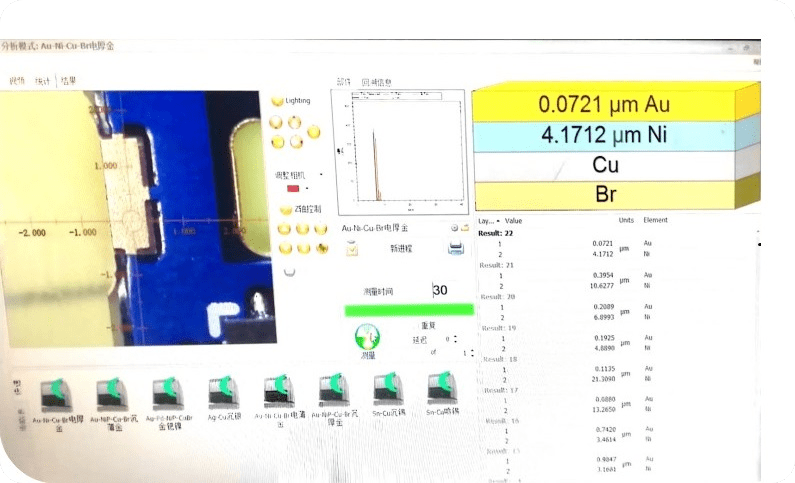Click the green measurement progress bar

pos(409,310)
